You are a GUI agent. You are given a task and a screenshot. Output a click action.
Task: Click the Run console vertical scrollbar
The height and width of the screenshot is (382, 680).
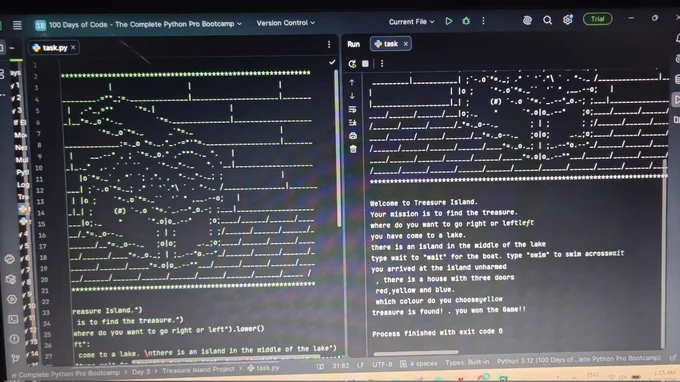(664, 254)
